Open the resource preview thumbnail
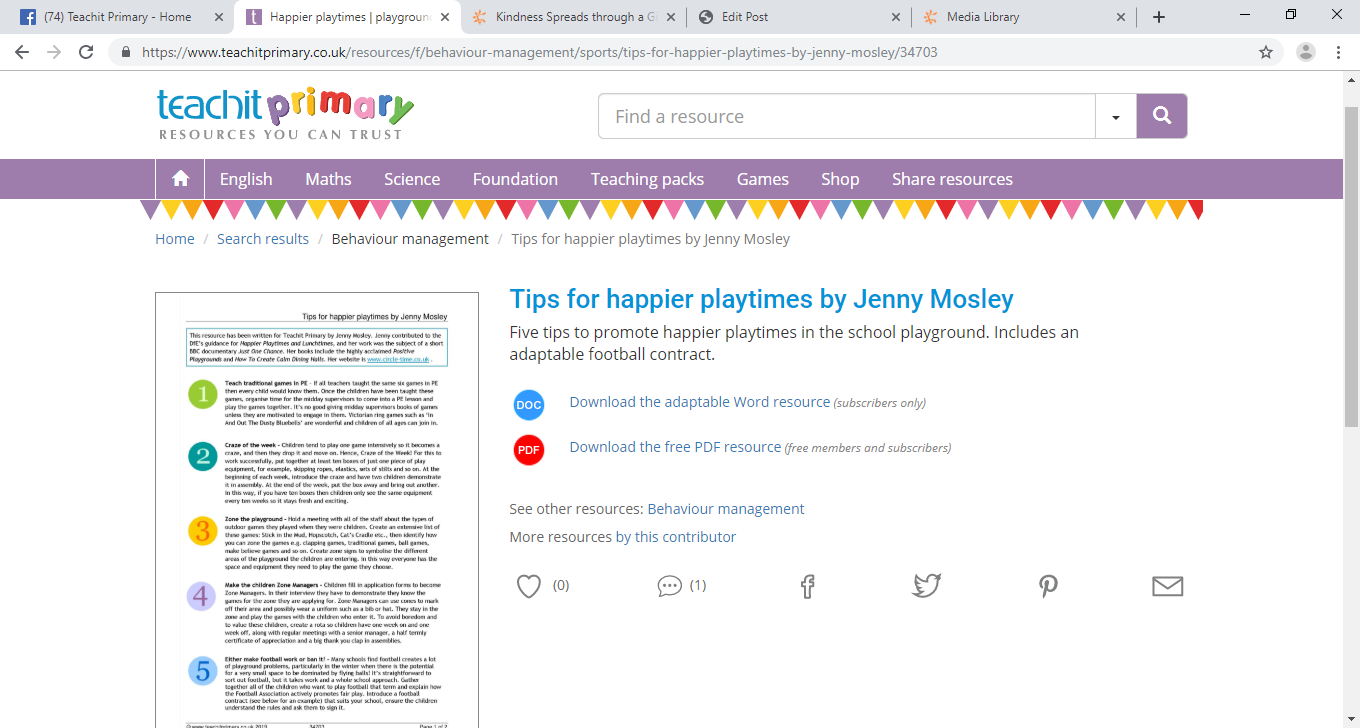Screen dimensions: 1360x728 (317, 510)
